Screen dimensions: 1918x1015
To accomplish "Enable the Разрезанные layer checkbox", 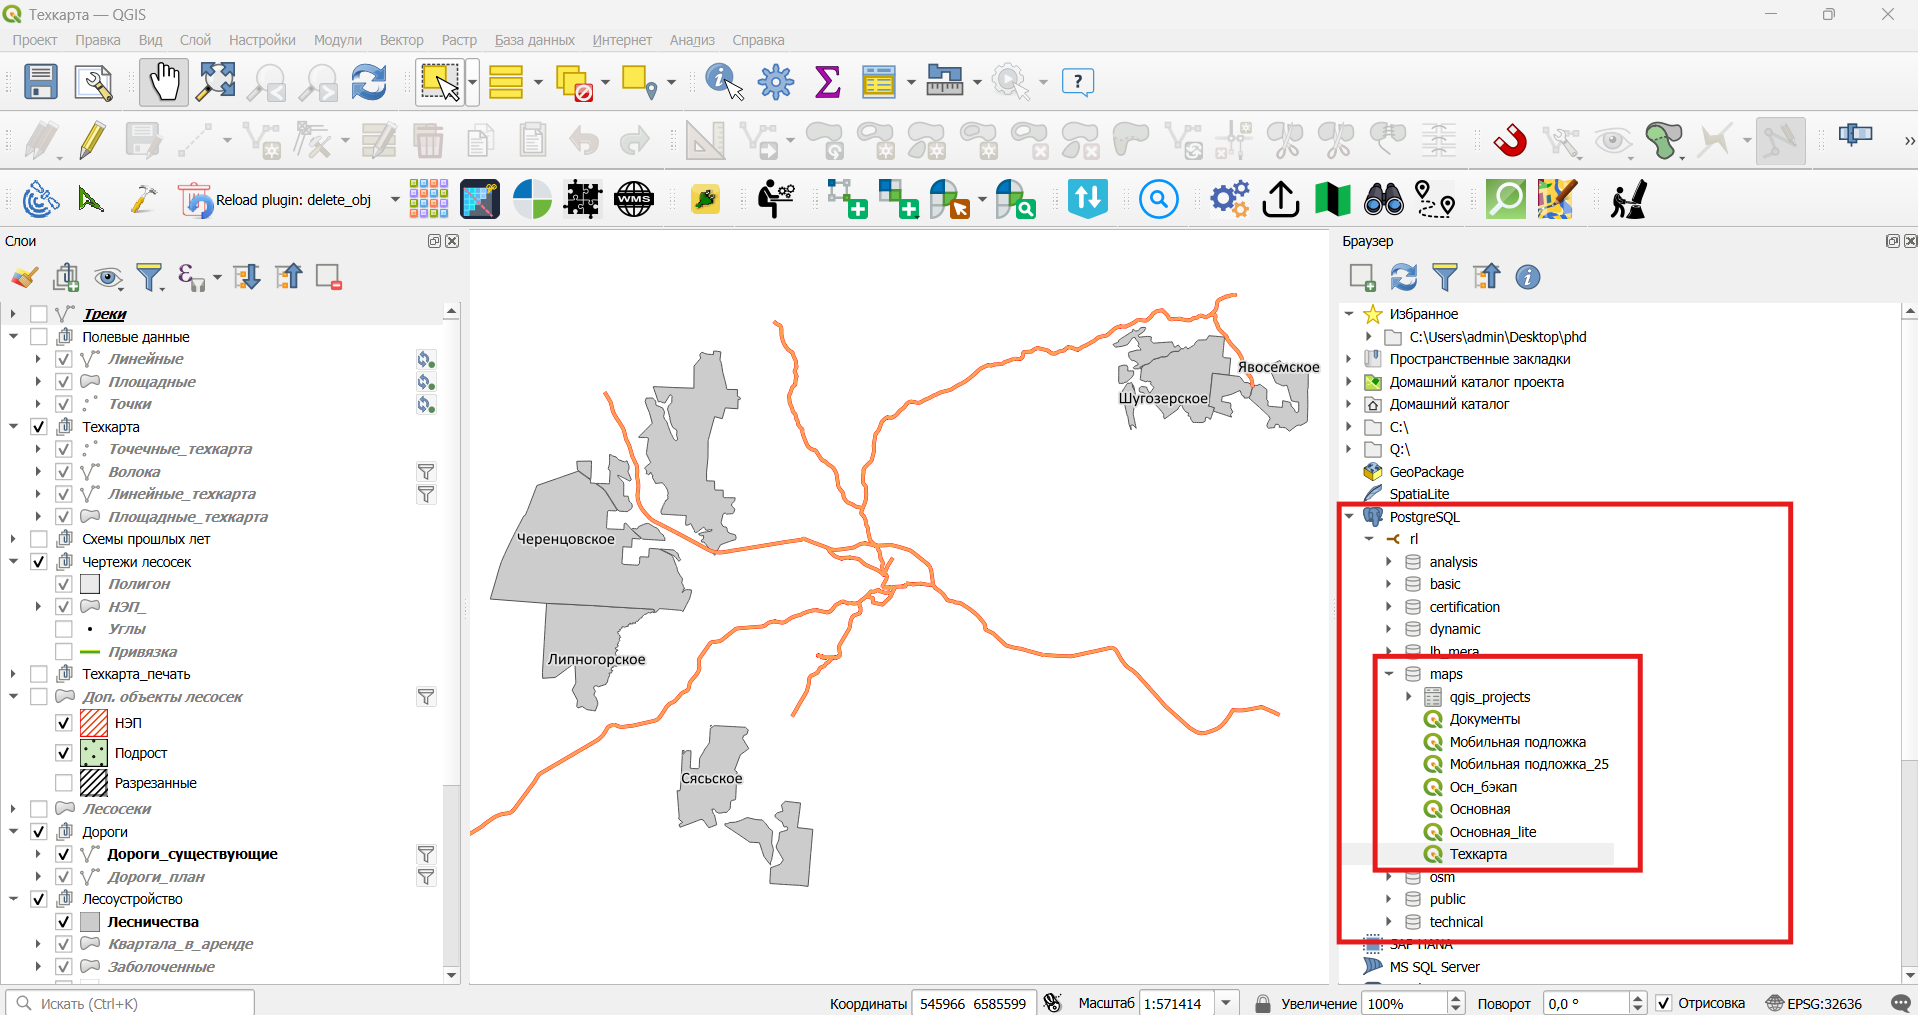I will [64, 783].
